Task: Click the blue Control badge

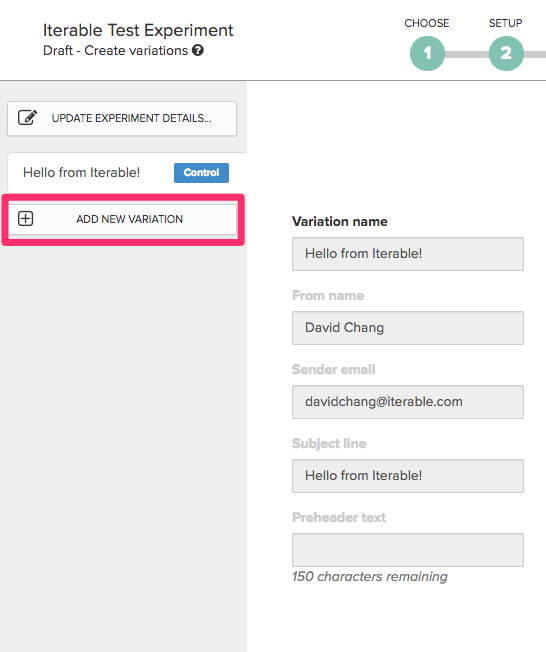Action: coord(201,173)
